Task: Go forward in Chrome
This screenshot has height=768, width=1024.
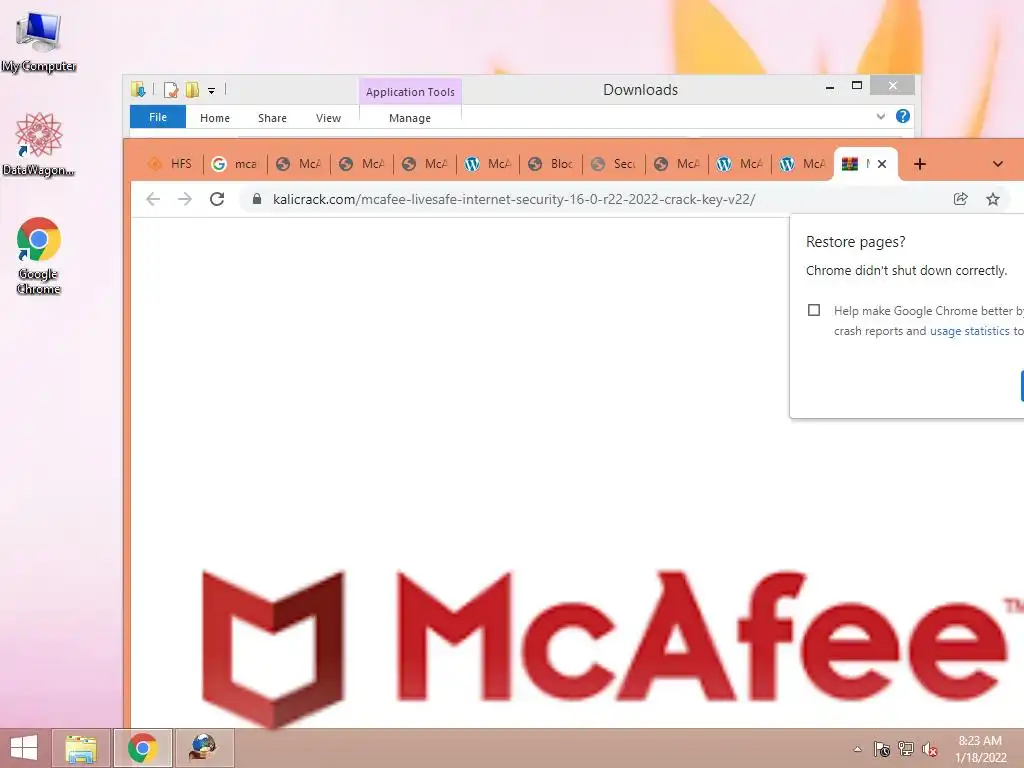Action: coord(185,199)
